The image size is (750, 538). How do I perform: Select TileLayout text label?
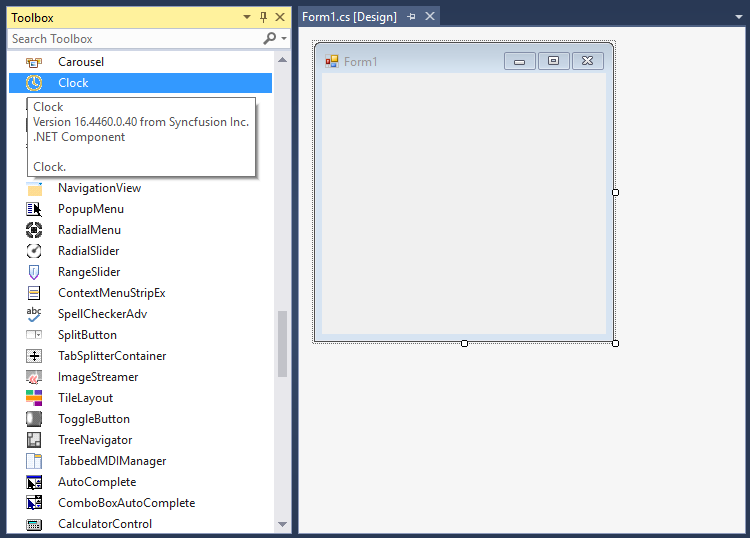(x=85, y=398)
